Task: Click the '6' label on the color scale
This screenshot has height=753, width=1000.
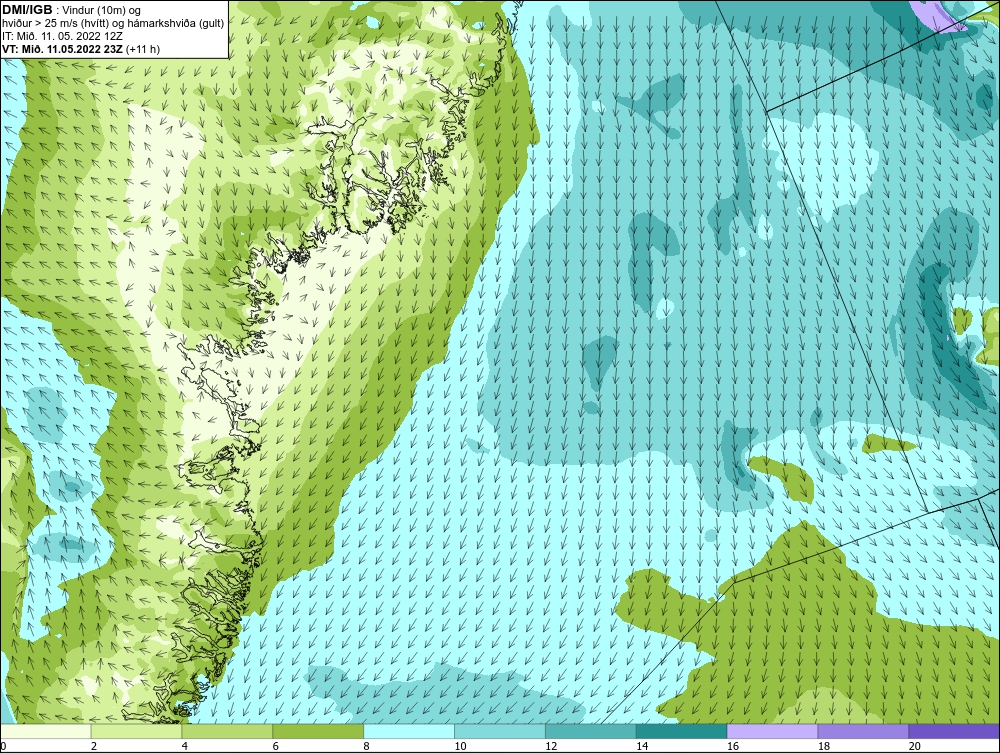Action: pyautogui.click(x=276, y=746)
